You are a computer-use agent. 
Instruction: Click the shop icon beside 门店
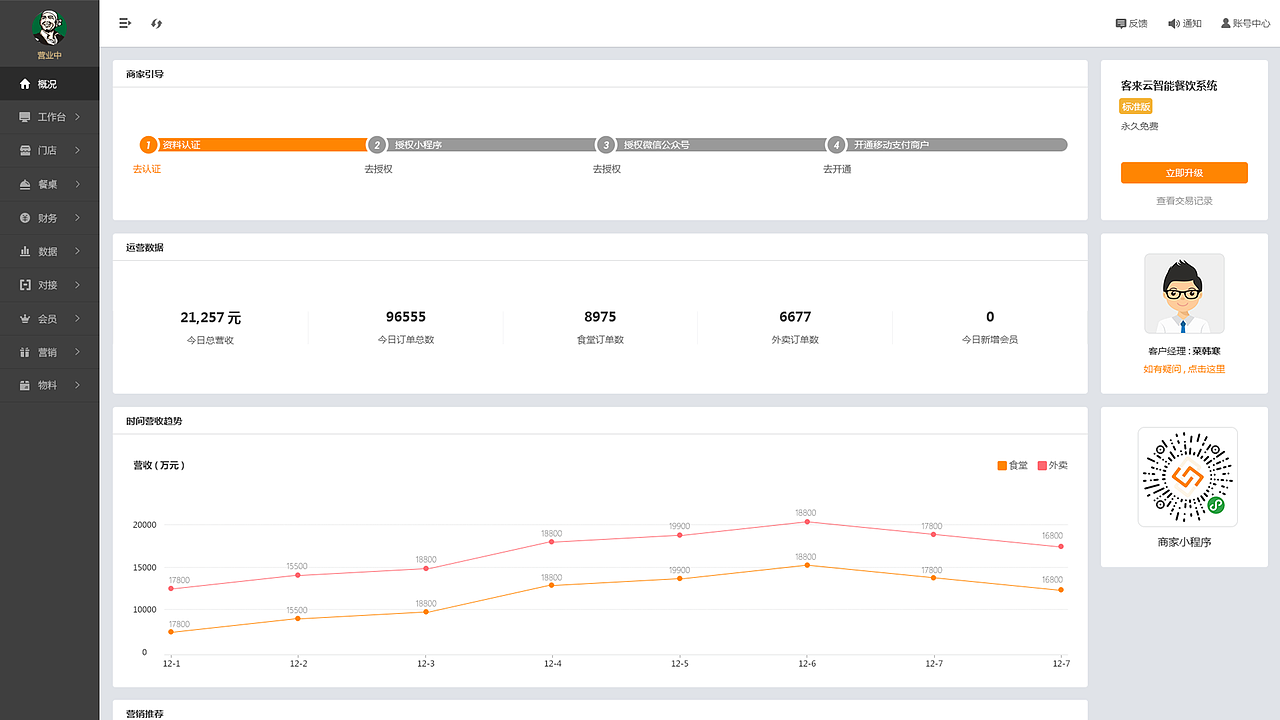[25, 151]
